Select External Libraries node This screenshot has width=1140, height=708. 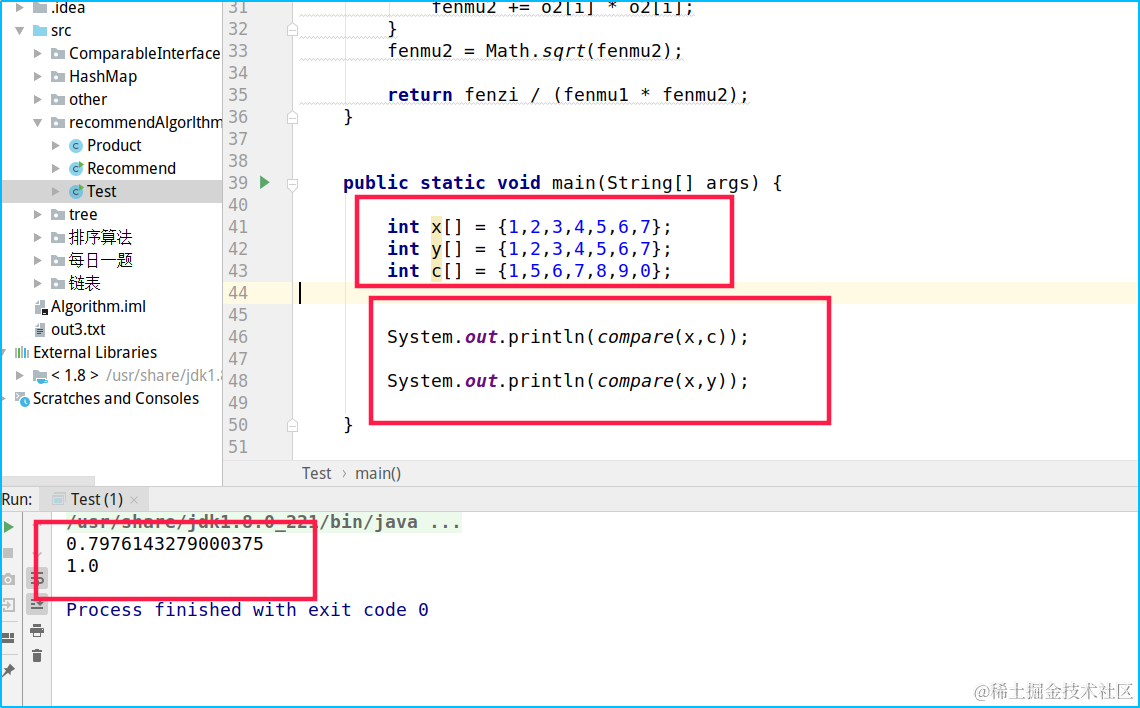tap(95, 353)
